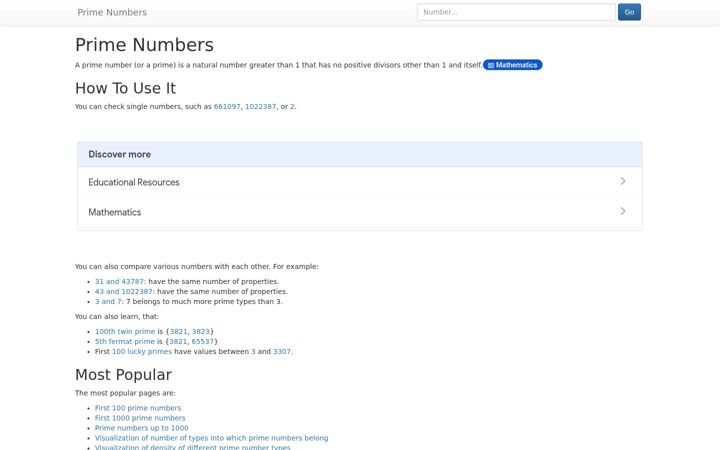720x450 pixels.
Task: Open the 5th fermat prime link
Action: pyautogui.click(x=125, y=342)
